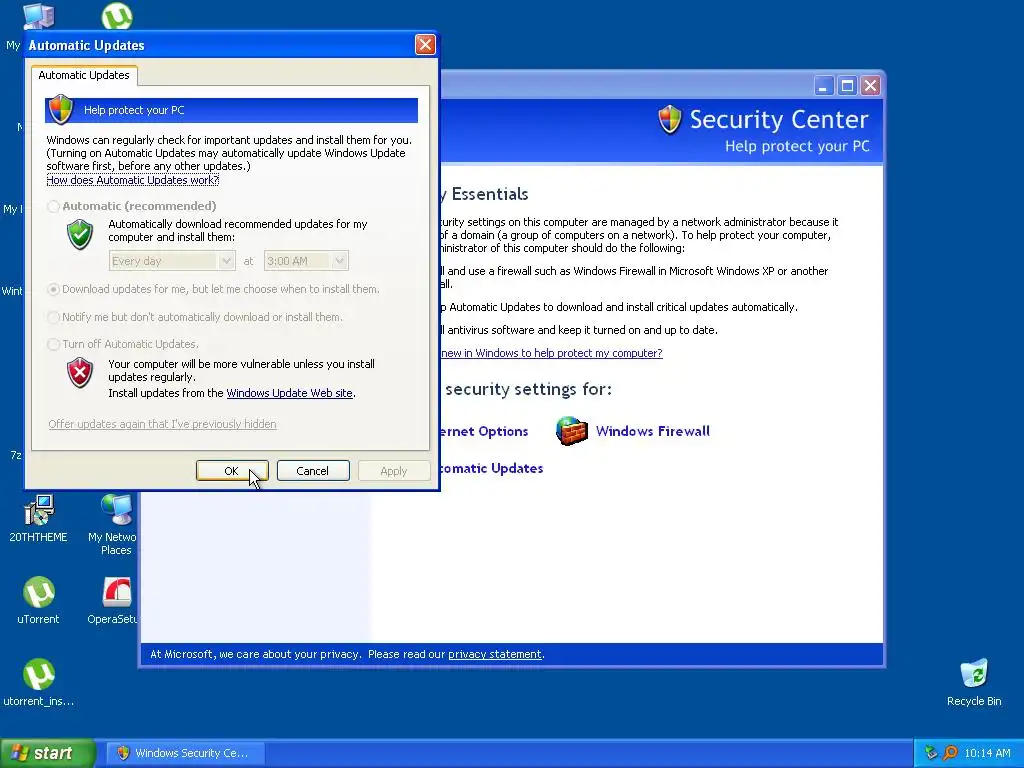The image size is (1024, 768).
Task: Open the Internet Options link in Security Center
Action: (485, 431)
